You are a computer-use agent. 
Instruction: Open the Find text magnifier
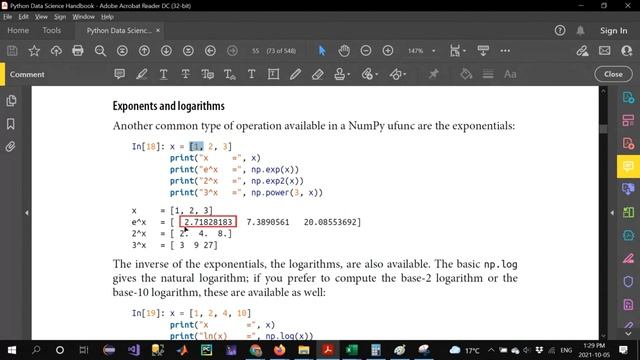tap(100, 51)
